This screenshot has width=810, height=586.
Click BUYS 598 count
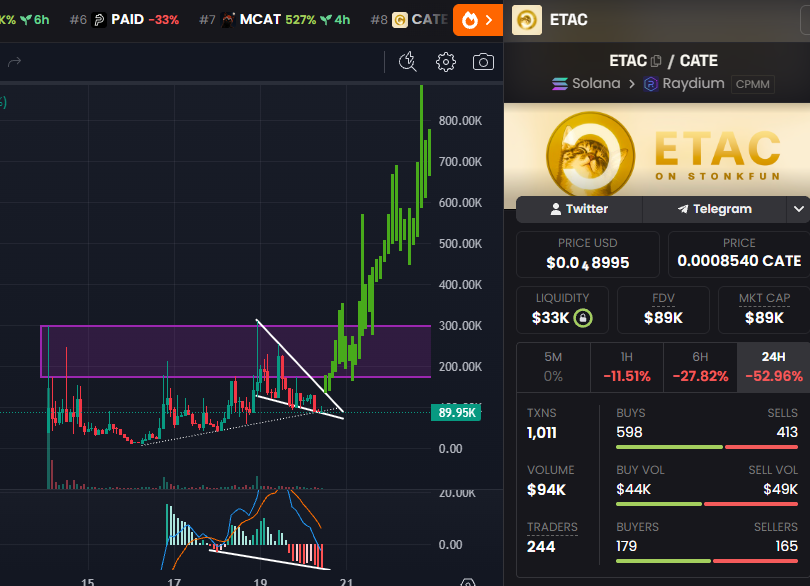click(629, 432)
